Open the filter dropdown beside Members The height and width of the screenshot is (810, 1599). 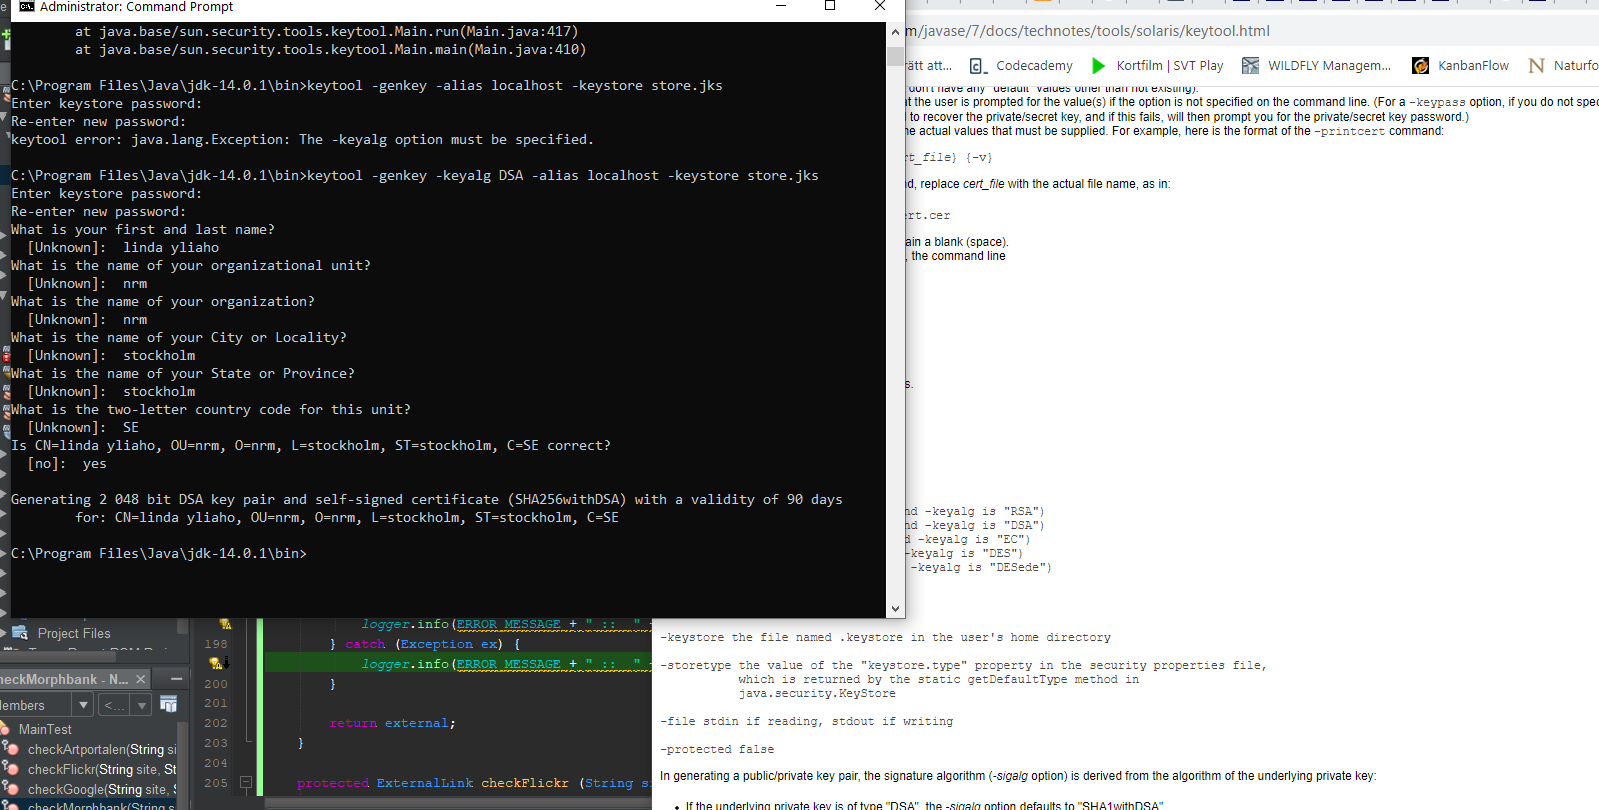(x=142, y=705)
